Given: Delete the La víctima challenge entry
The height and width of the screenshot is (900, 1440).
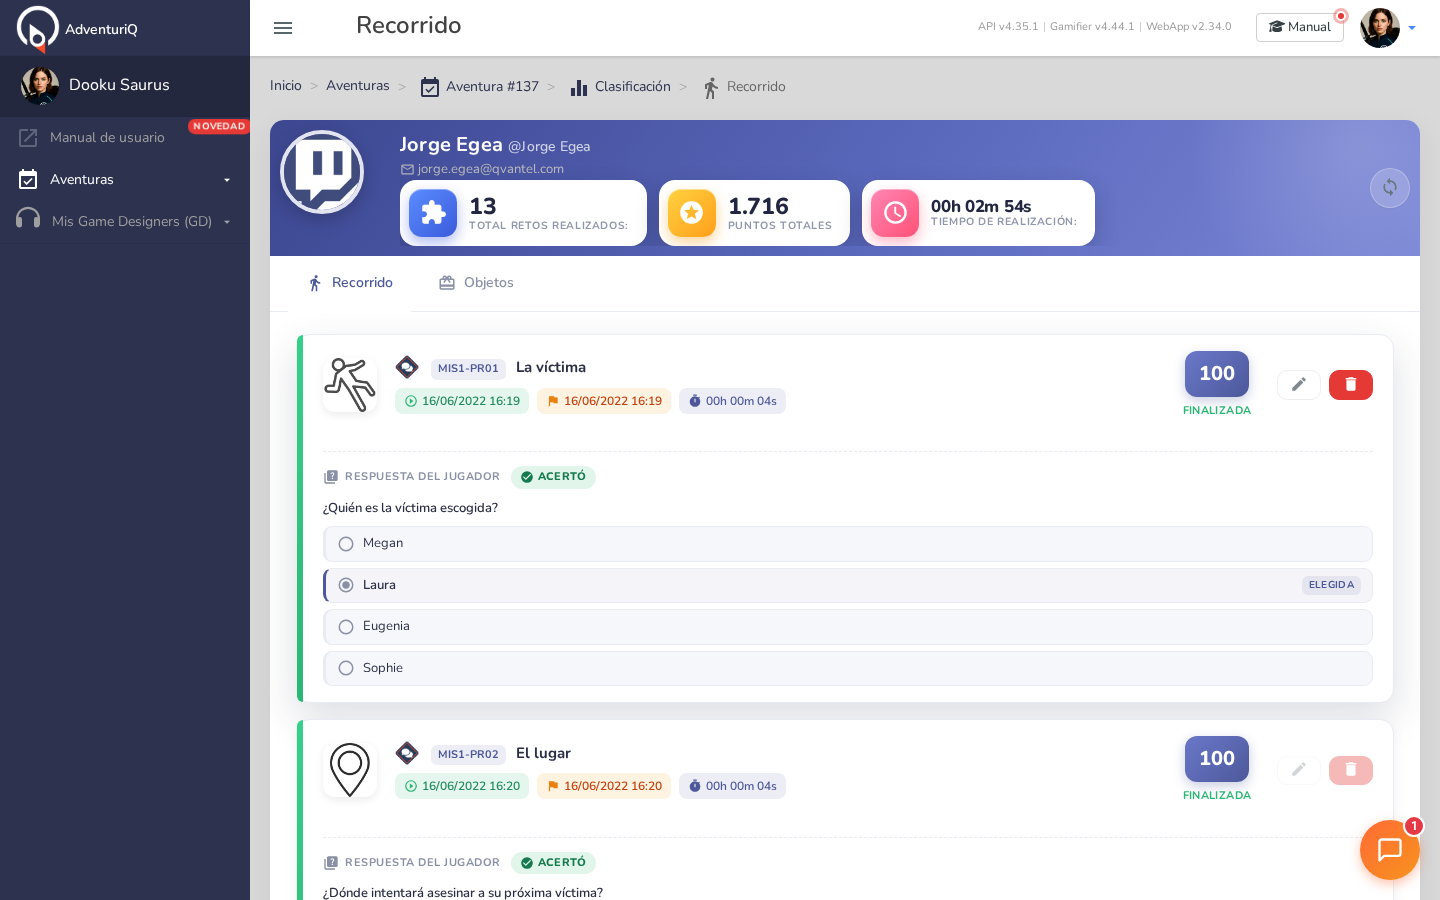Looking at the screenshot, I should (x=1351, y=385).
